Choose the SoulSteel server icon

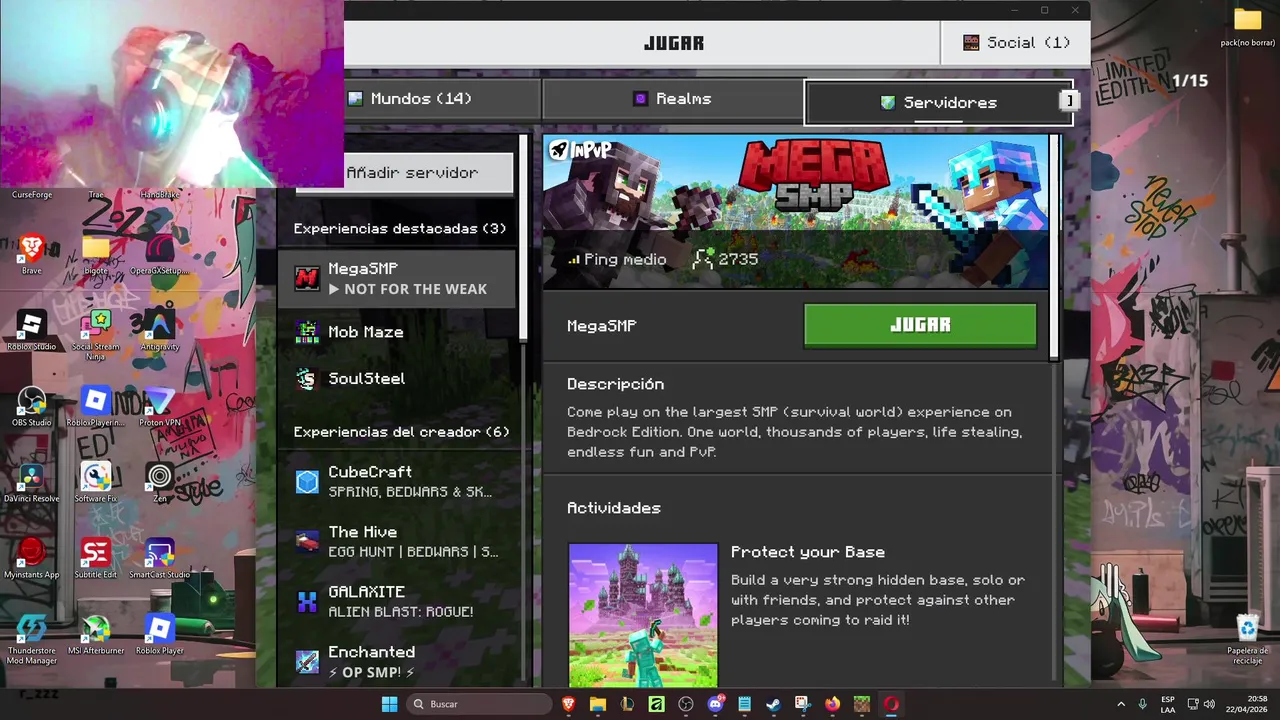click(x=307, y=379)
